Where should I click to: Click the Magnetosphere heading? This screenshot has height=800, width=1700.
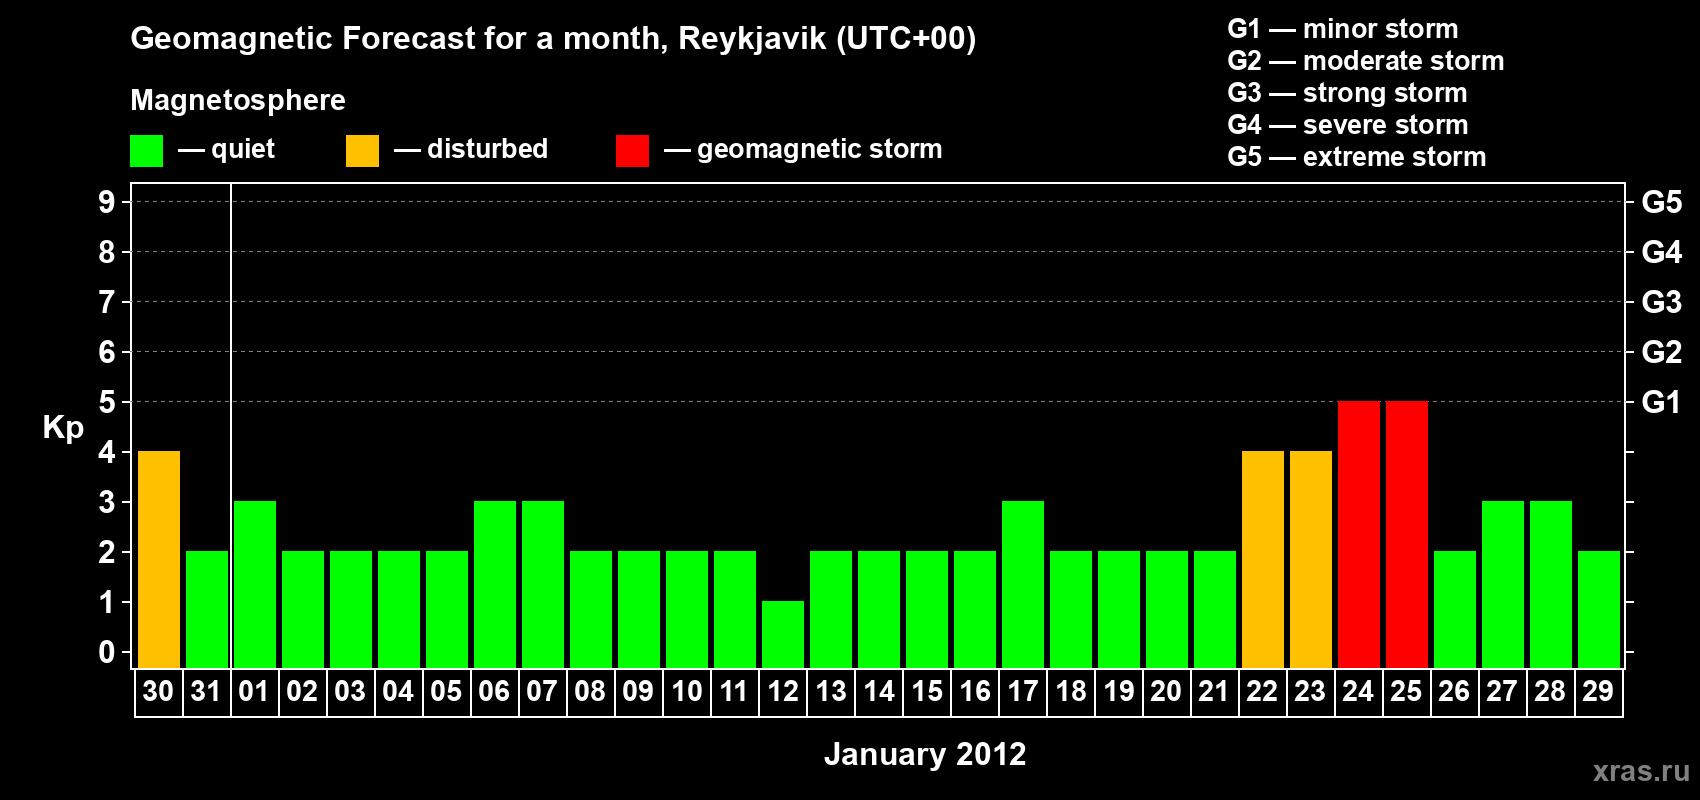pos(238,100)
